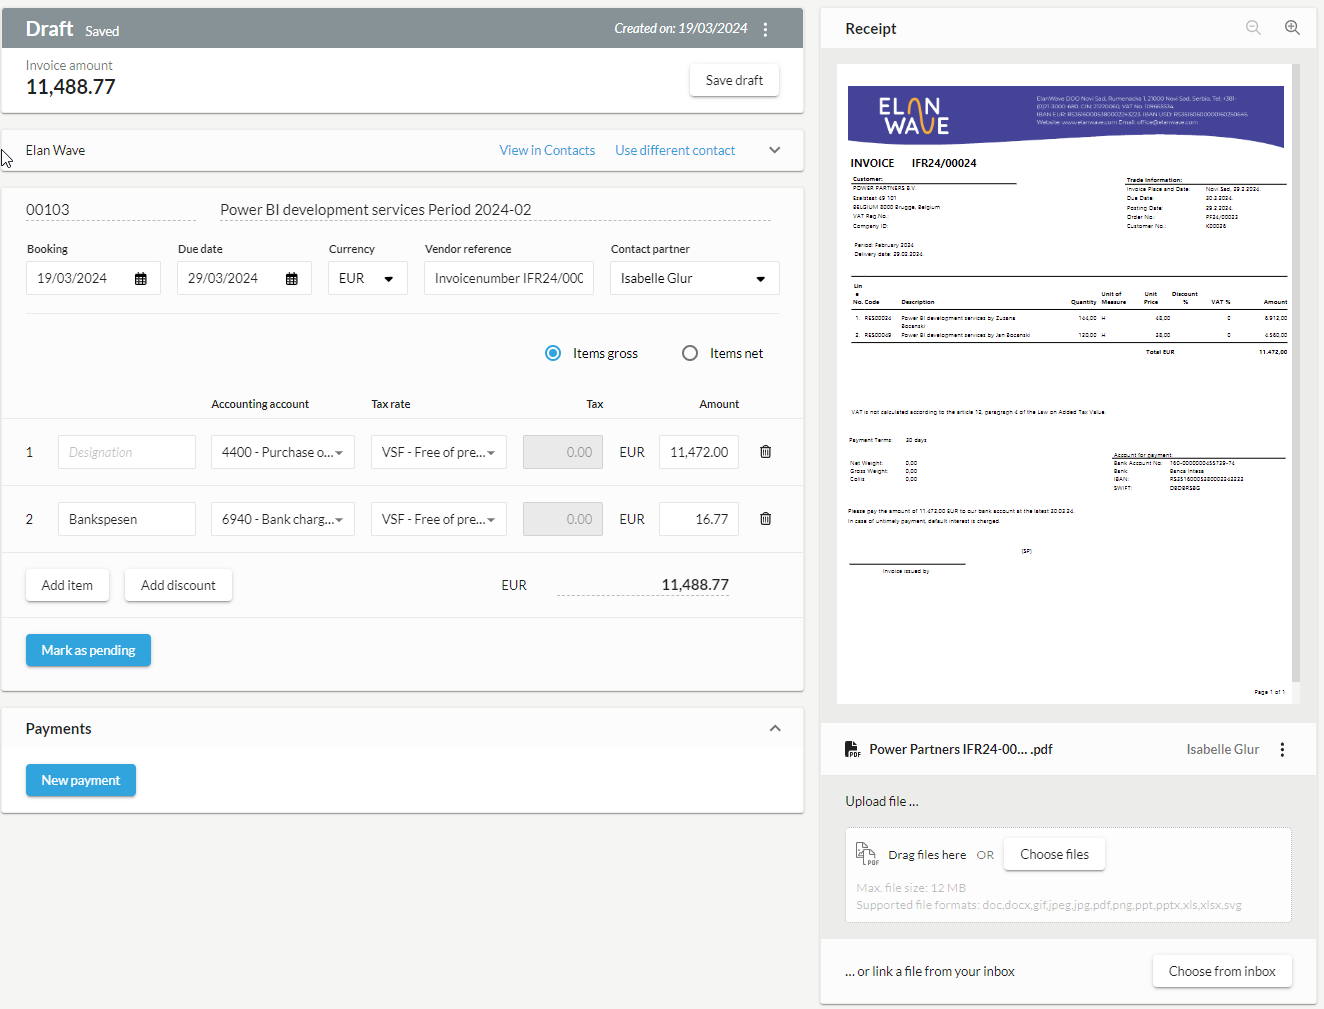Open the Currency EUR dropdown

pos(368,278)
